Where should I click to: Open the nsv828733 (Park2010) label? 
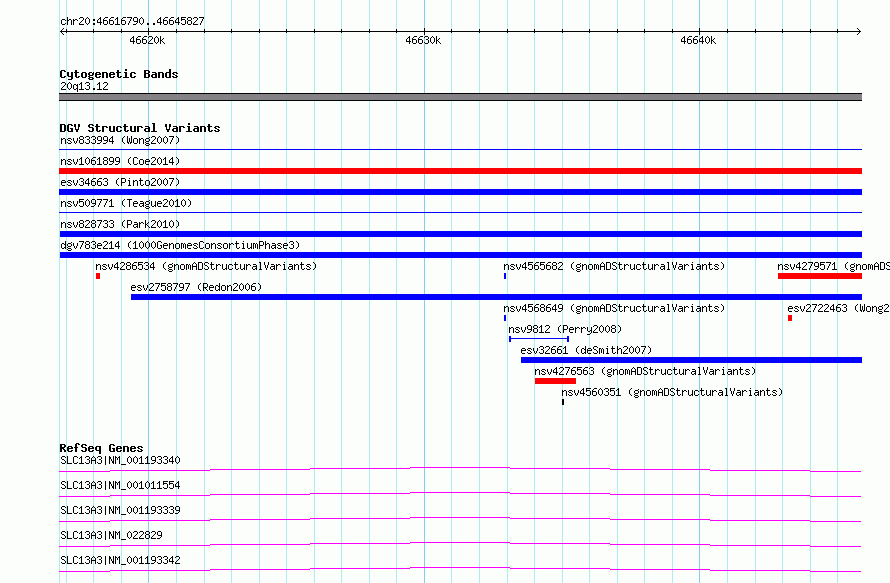click(120, 224)
